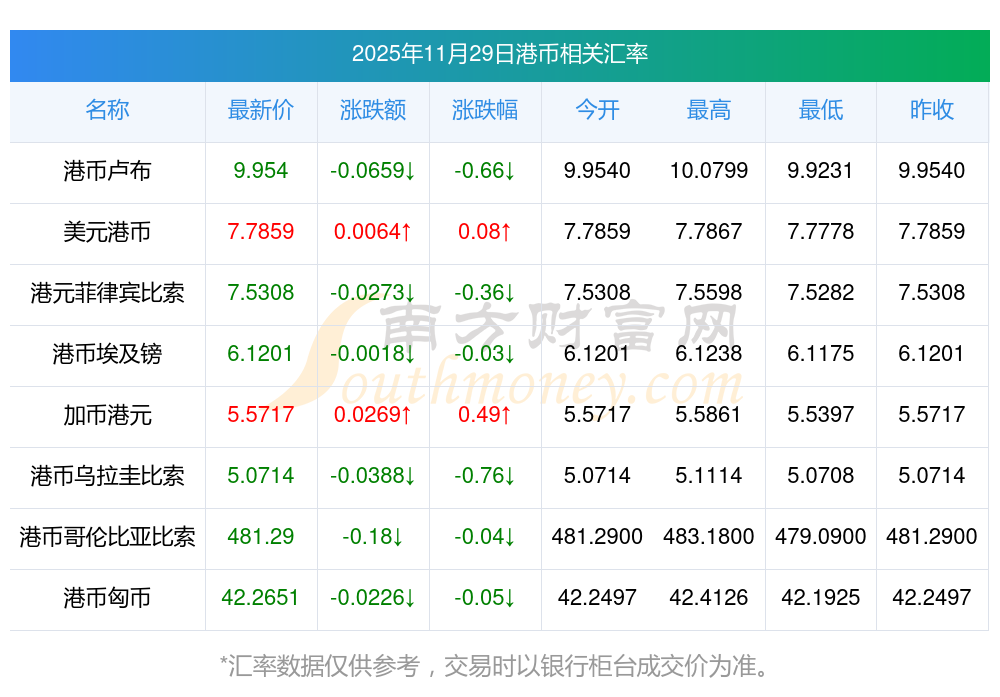
Task: Click the 涨跌额 column header
Action: coord(372,110)
